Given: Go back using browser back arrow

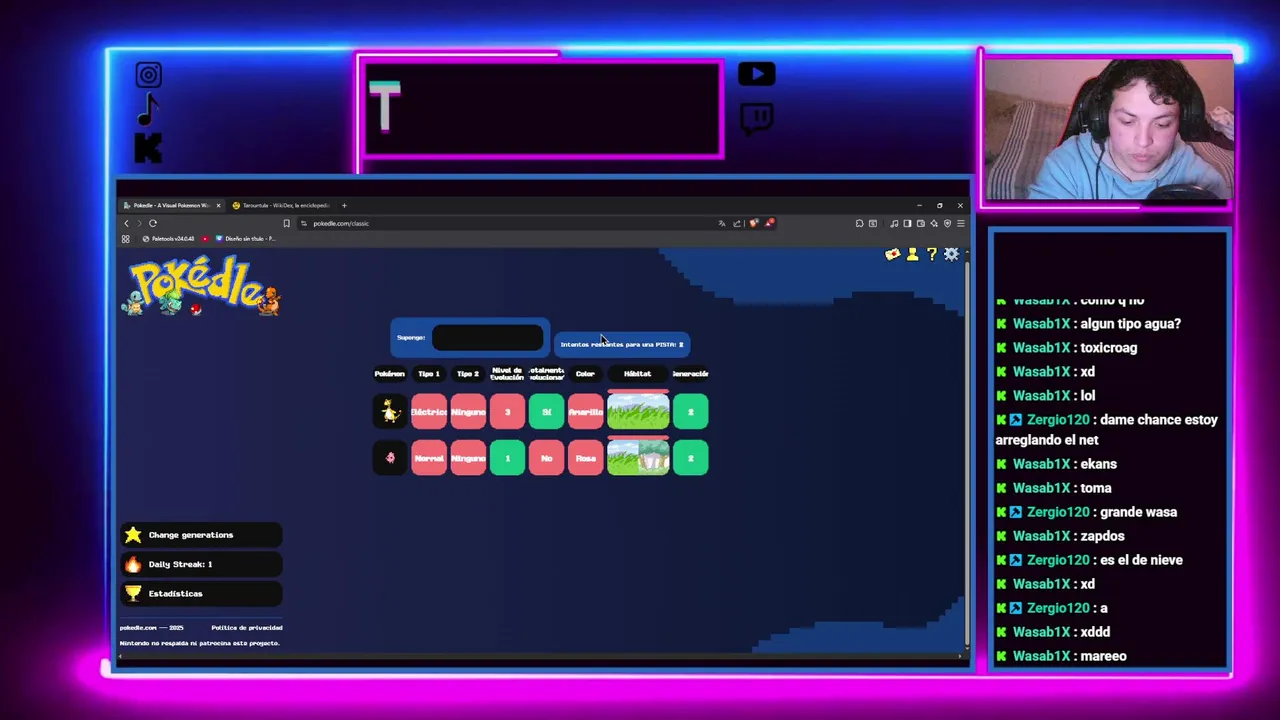Looking at the screenshot, I should pos(126,223).
